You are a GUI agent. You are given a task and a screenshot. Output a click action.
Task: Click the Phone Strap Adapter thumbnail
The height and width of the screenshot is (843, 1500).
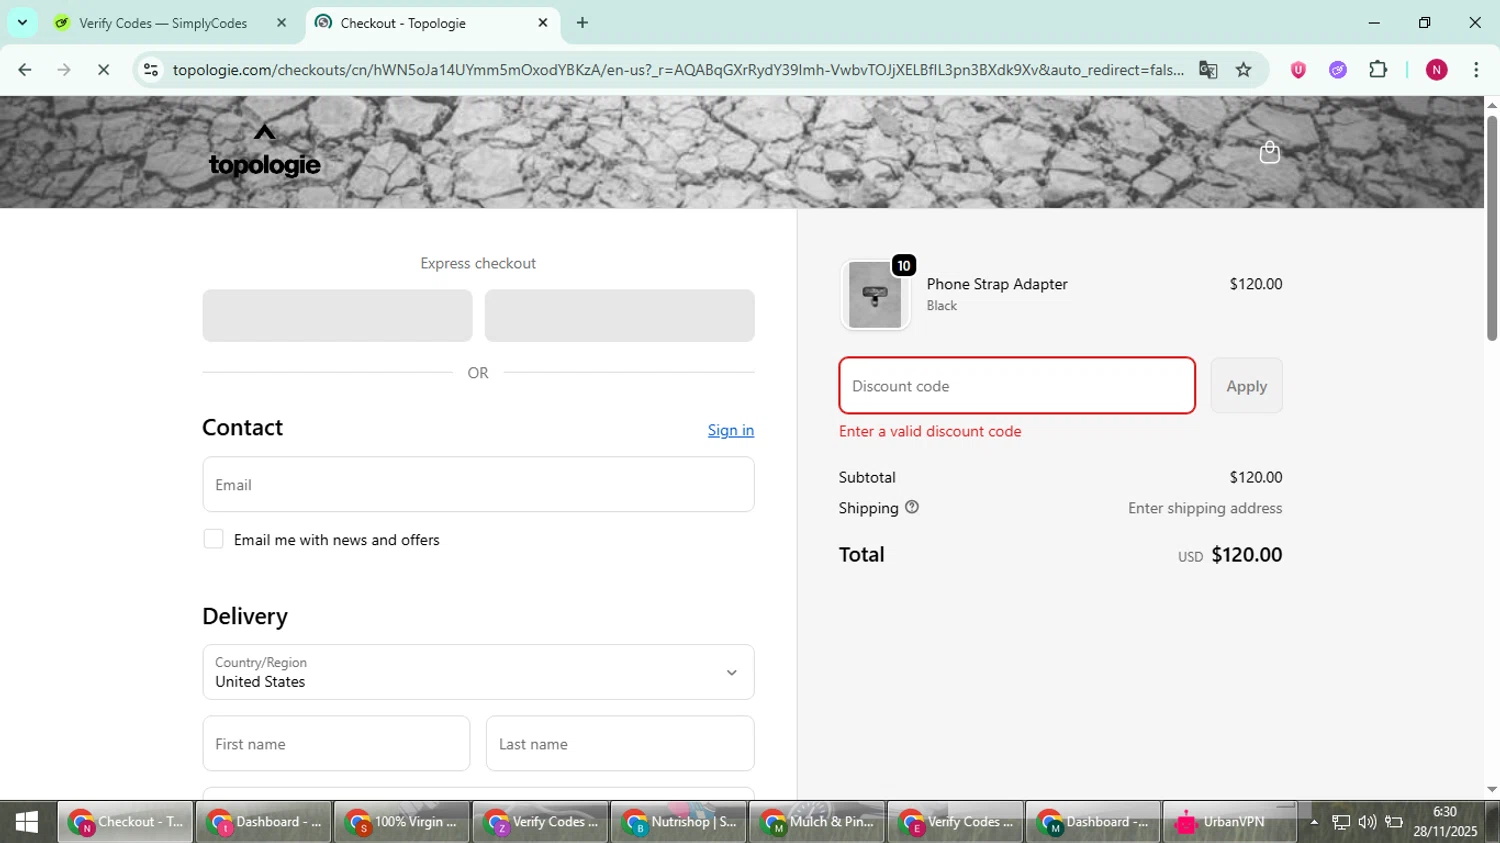tap(875, 295)
